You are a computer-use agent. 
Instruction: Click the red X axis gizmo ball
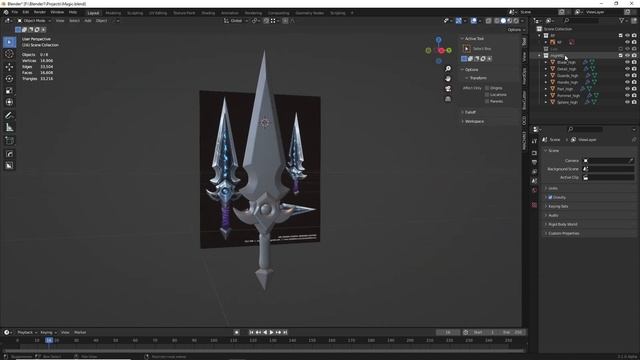(x=441, y=51)
